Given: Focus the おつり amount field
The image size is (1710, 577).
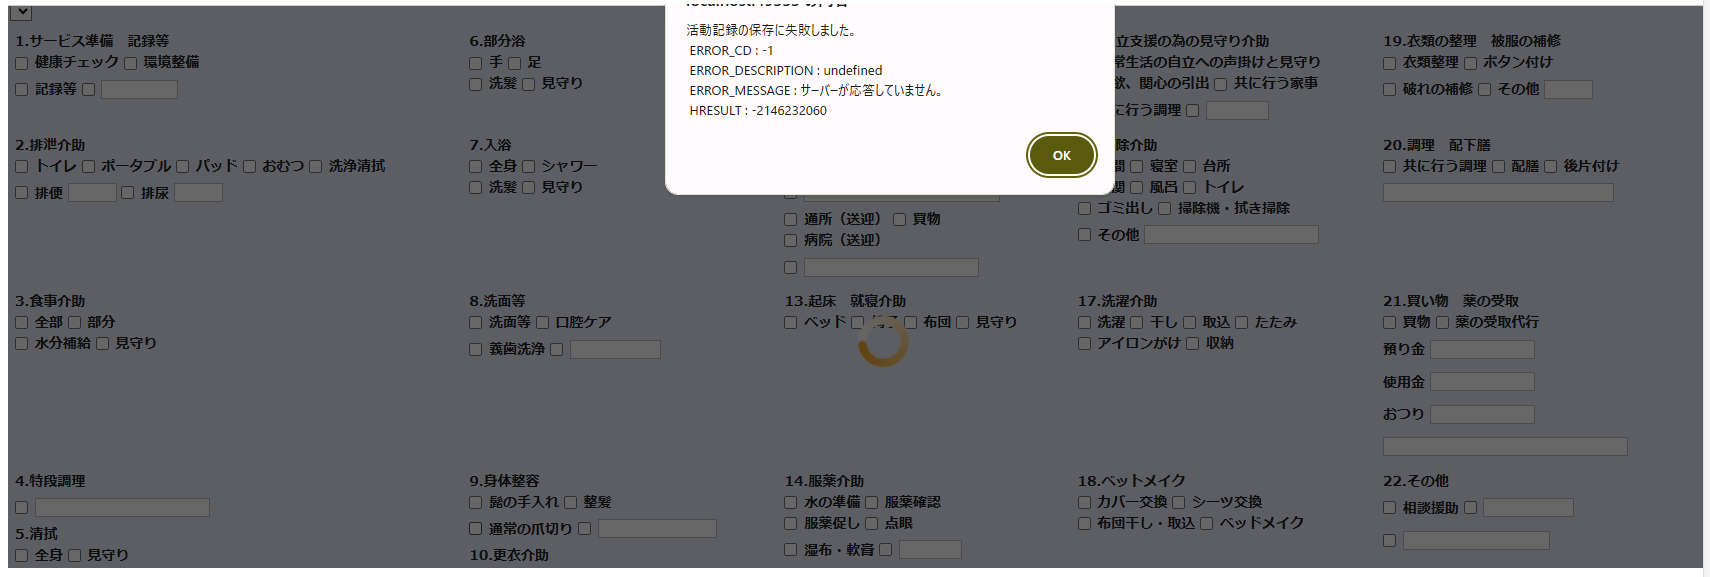Looking at the screenshot, I should [x=1481, y=415].
